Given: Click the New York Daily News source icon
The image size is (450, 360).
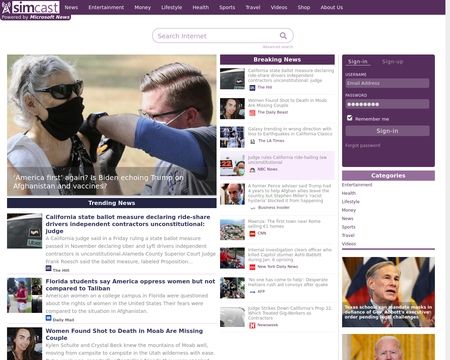Looking at the screenshot, I should point(252,267).
